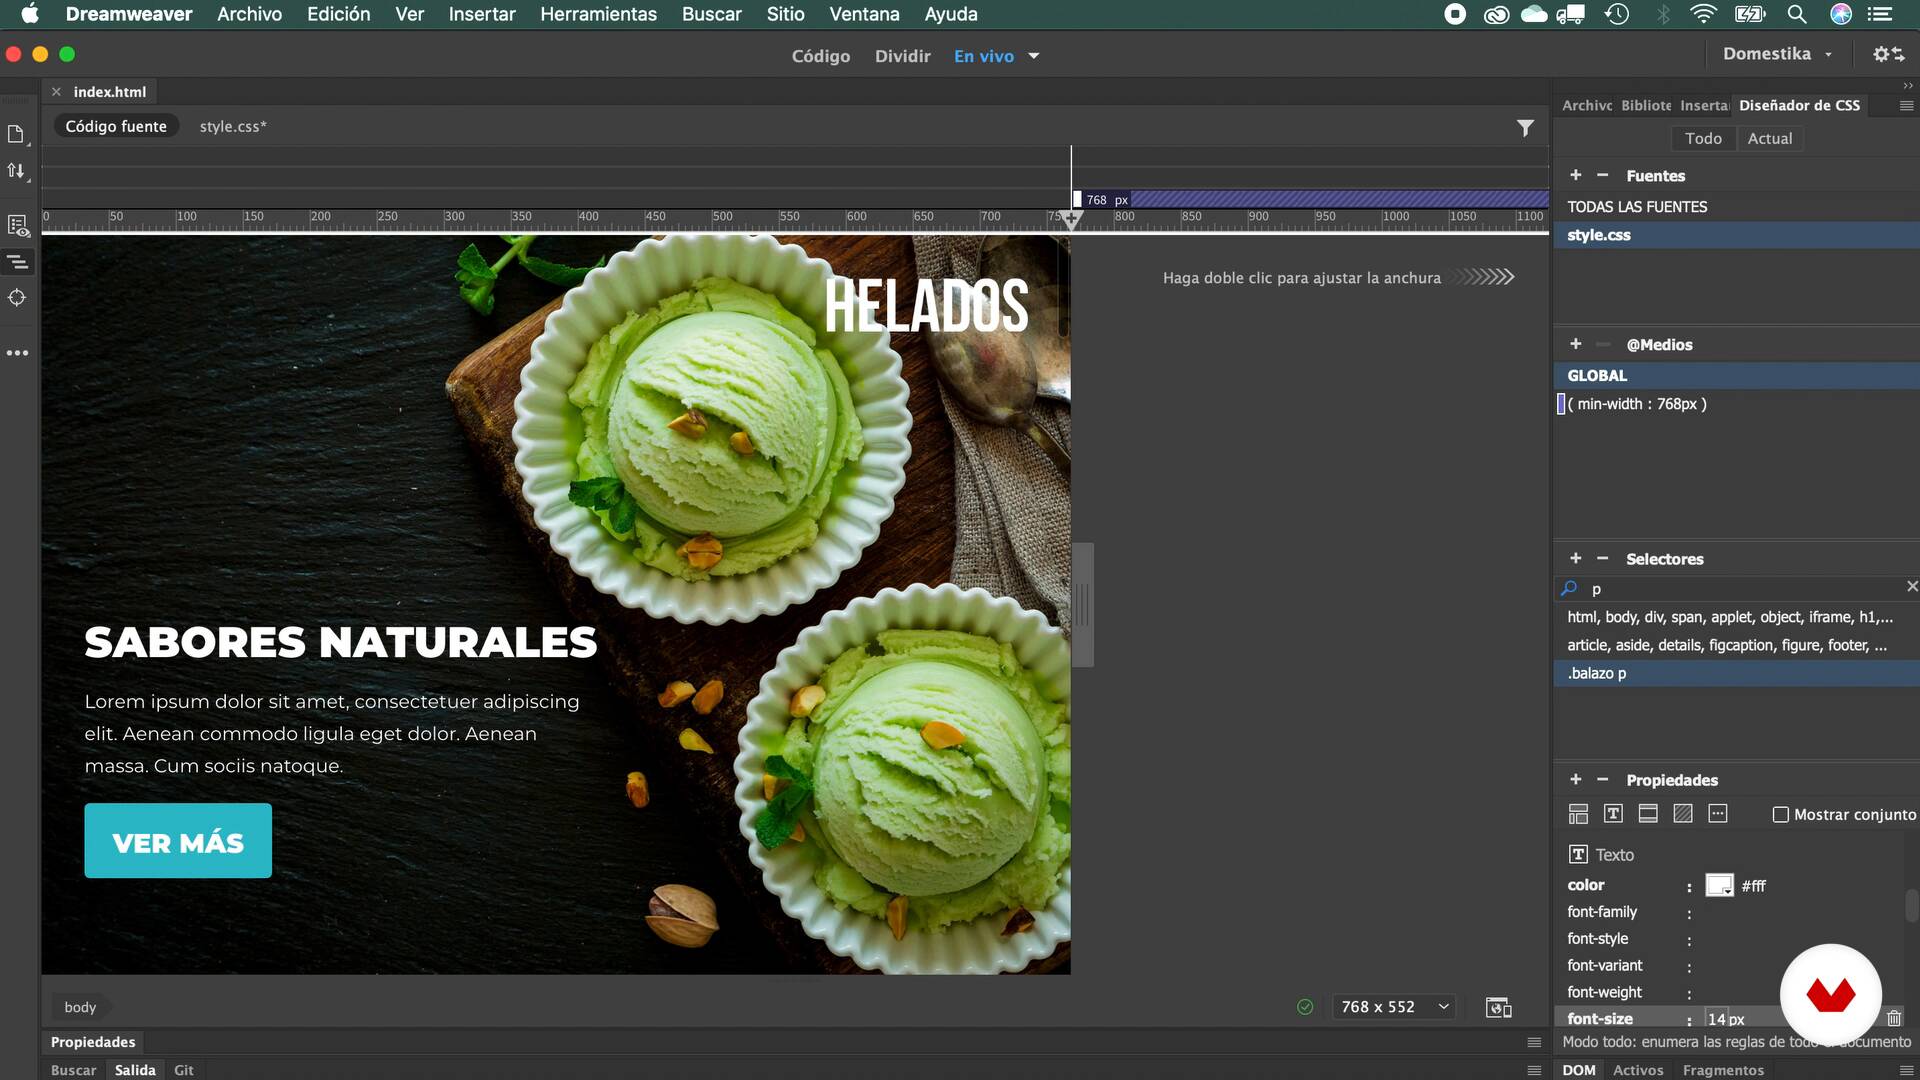Clear the selector search with X
Image resolution: width=1920 pixels, height=1080 pixels.
[1911, 587]
